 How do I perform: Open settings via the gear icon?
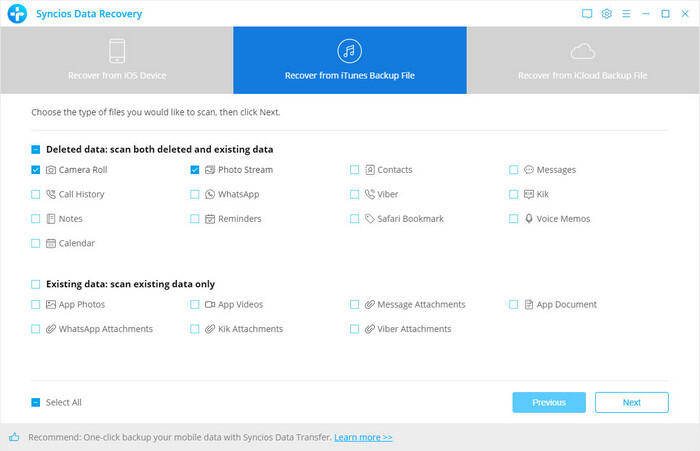[x=605, y=14]
